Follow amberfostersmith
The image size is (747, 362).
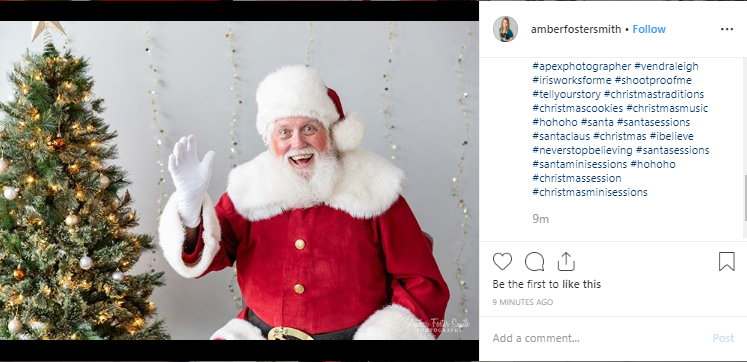coord(649,30)
